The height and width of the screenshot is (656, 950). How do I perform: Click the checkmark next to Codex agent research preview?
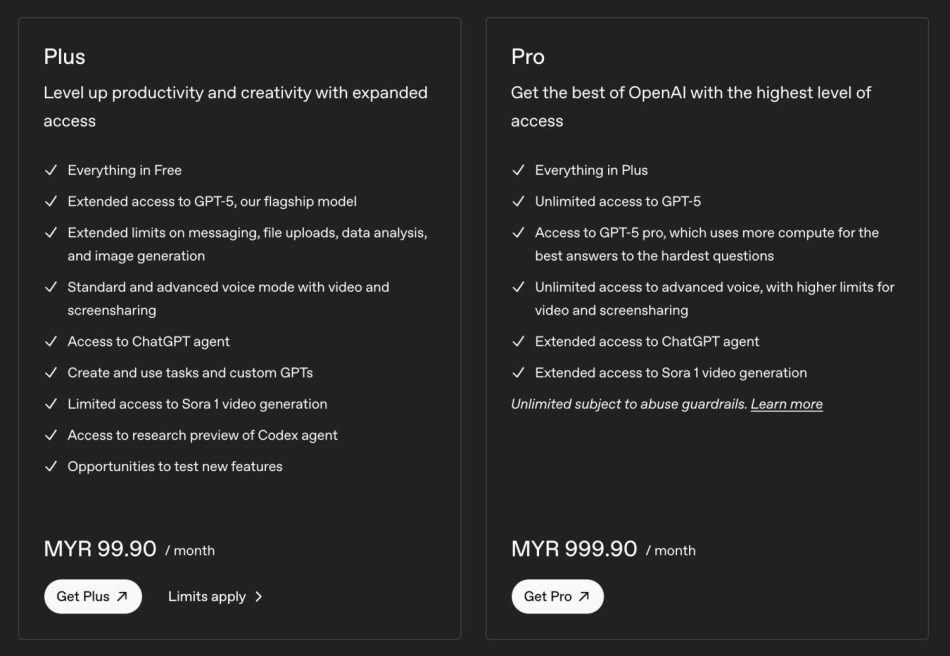click(x=50, y=435)
